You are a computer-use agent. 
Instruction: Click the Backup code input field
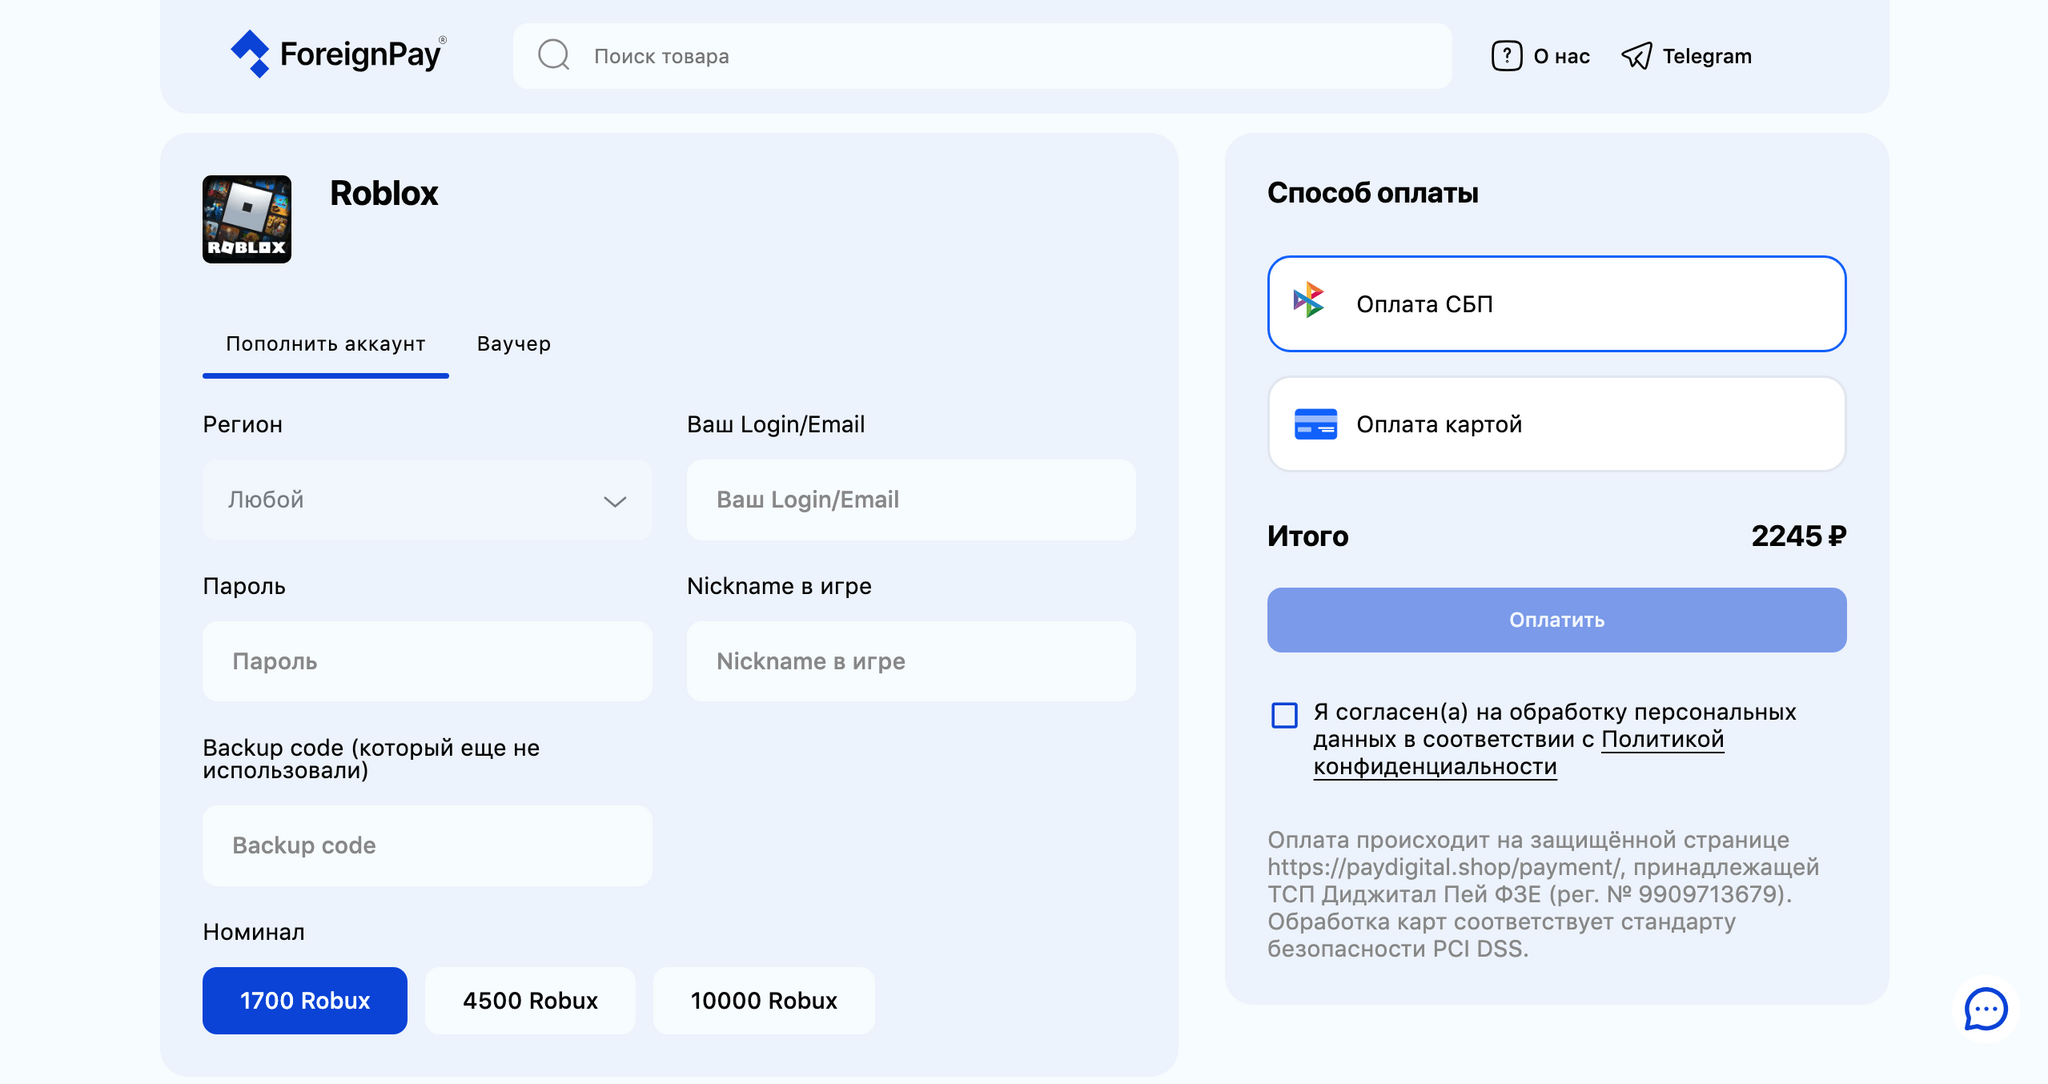(426, 846)
